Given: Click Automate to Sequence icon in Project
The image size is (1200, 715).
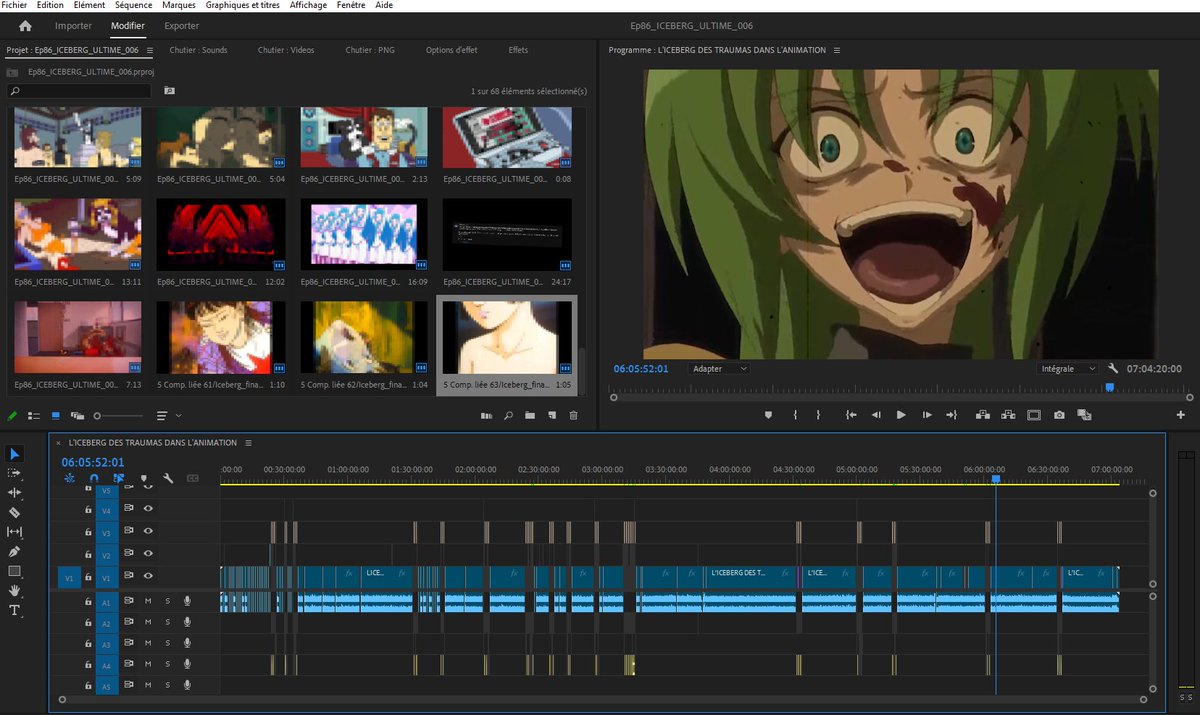Looking at the screenshot, I should pyautogui.click(x=487, y=415).
